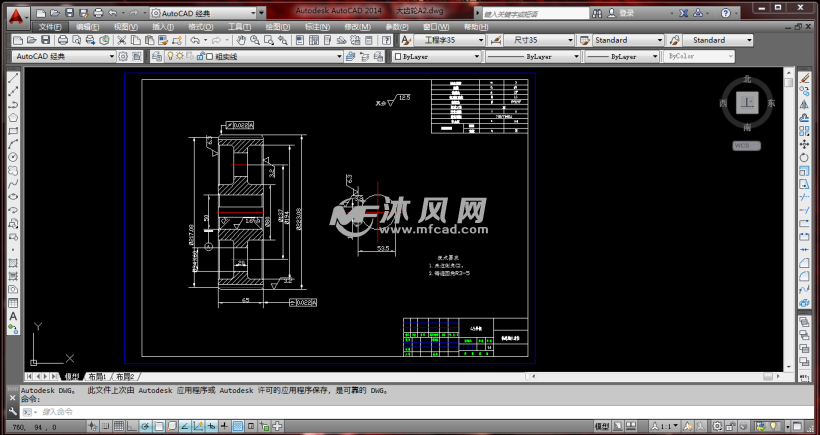Open the workspace dropdown 'AutoCAD 经典'
Viewport: 820px width, 435px height.
click(60, 57)
